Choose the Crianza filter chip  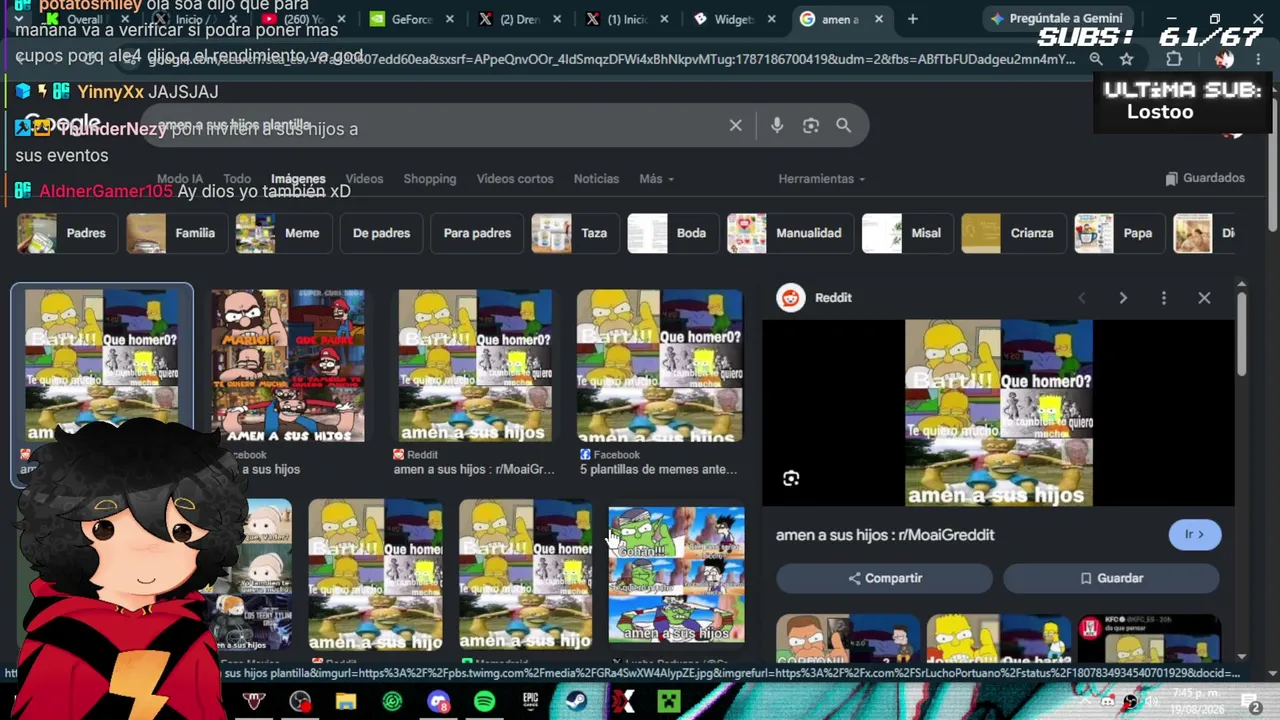click(1012, 233)
